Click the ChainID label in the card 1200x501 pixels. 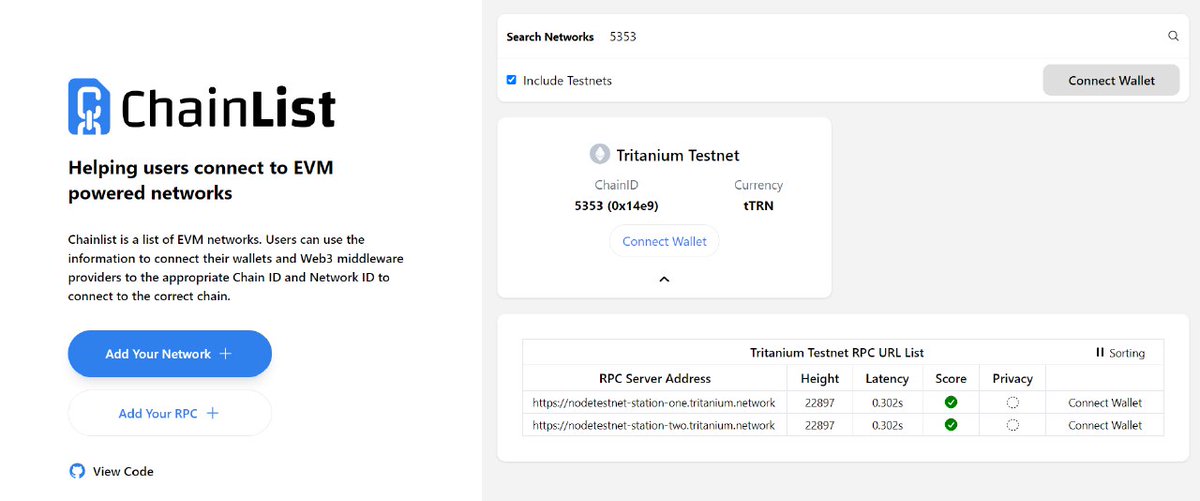click(x=616, y=185)
